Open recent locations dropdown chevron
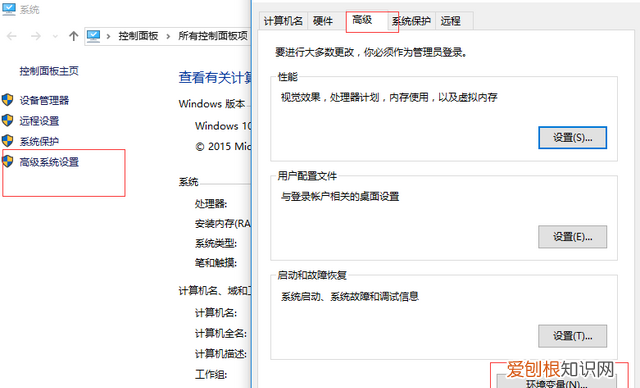This screenshot has width=640, height=388. click(56, 36)
